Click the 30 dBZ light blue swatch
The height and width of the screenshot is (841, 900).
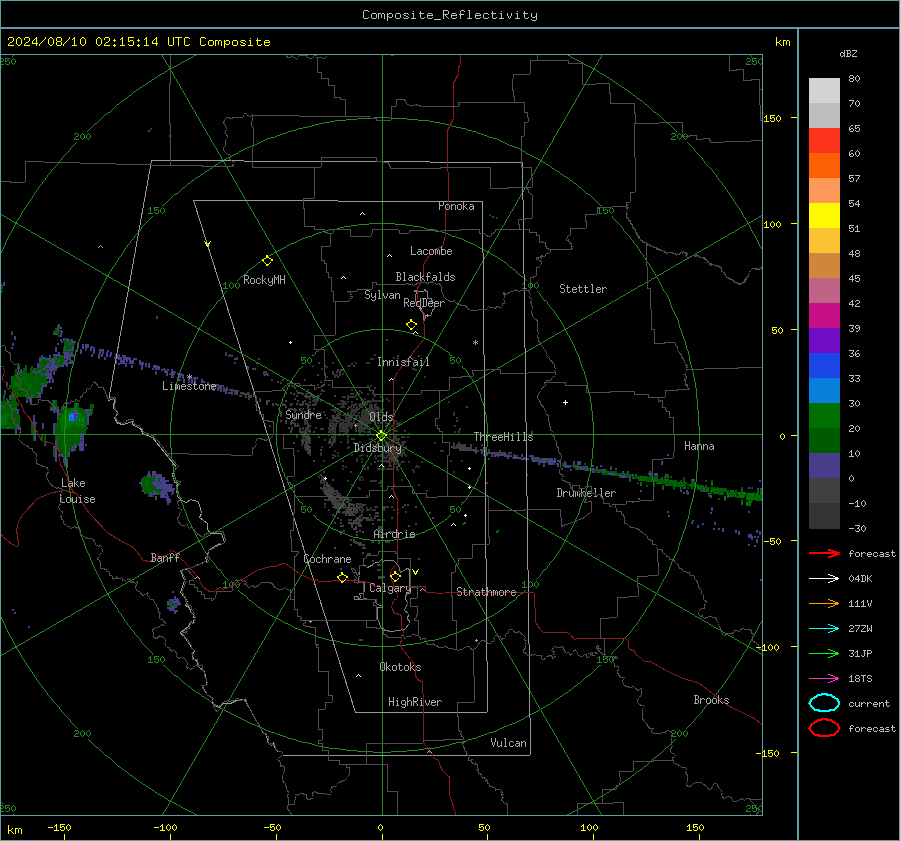pos(824,390)
